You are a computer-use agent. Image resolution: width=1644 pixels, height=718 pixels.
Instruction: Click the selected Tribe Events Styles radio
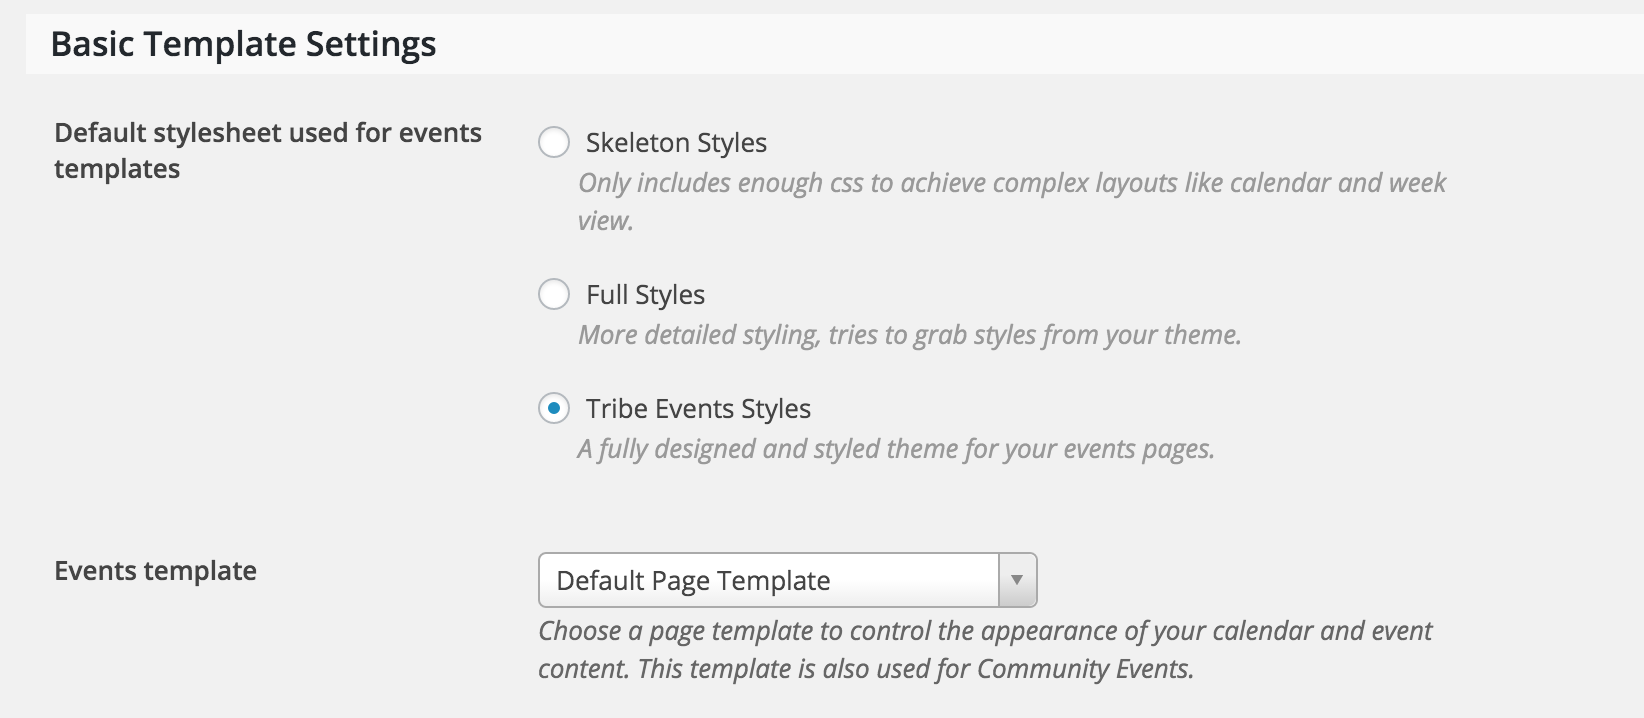[x=554, y=409]
